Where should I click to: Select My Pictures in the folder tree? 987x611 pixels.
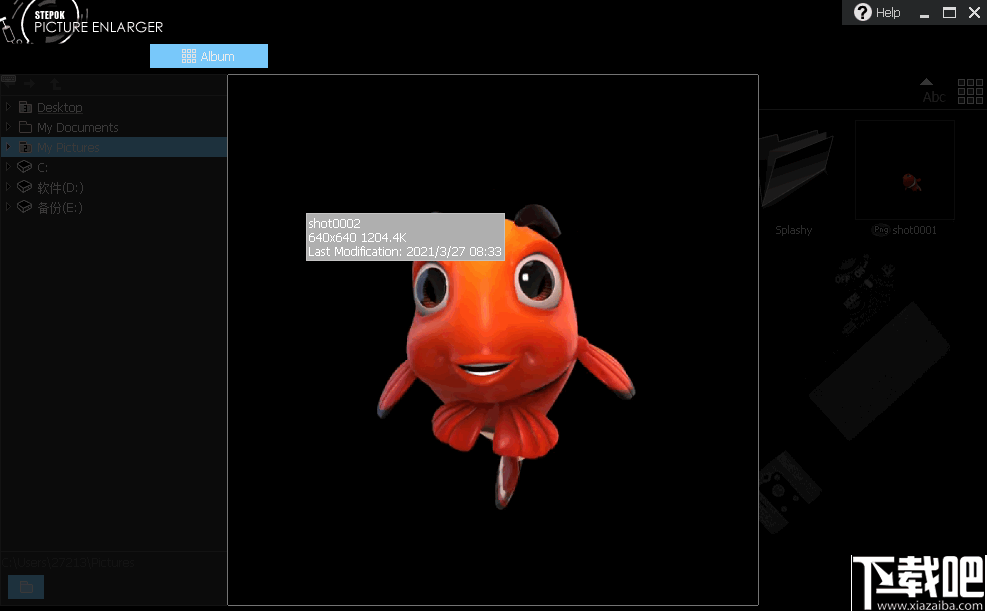coord(68,147)
